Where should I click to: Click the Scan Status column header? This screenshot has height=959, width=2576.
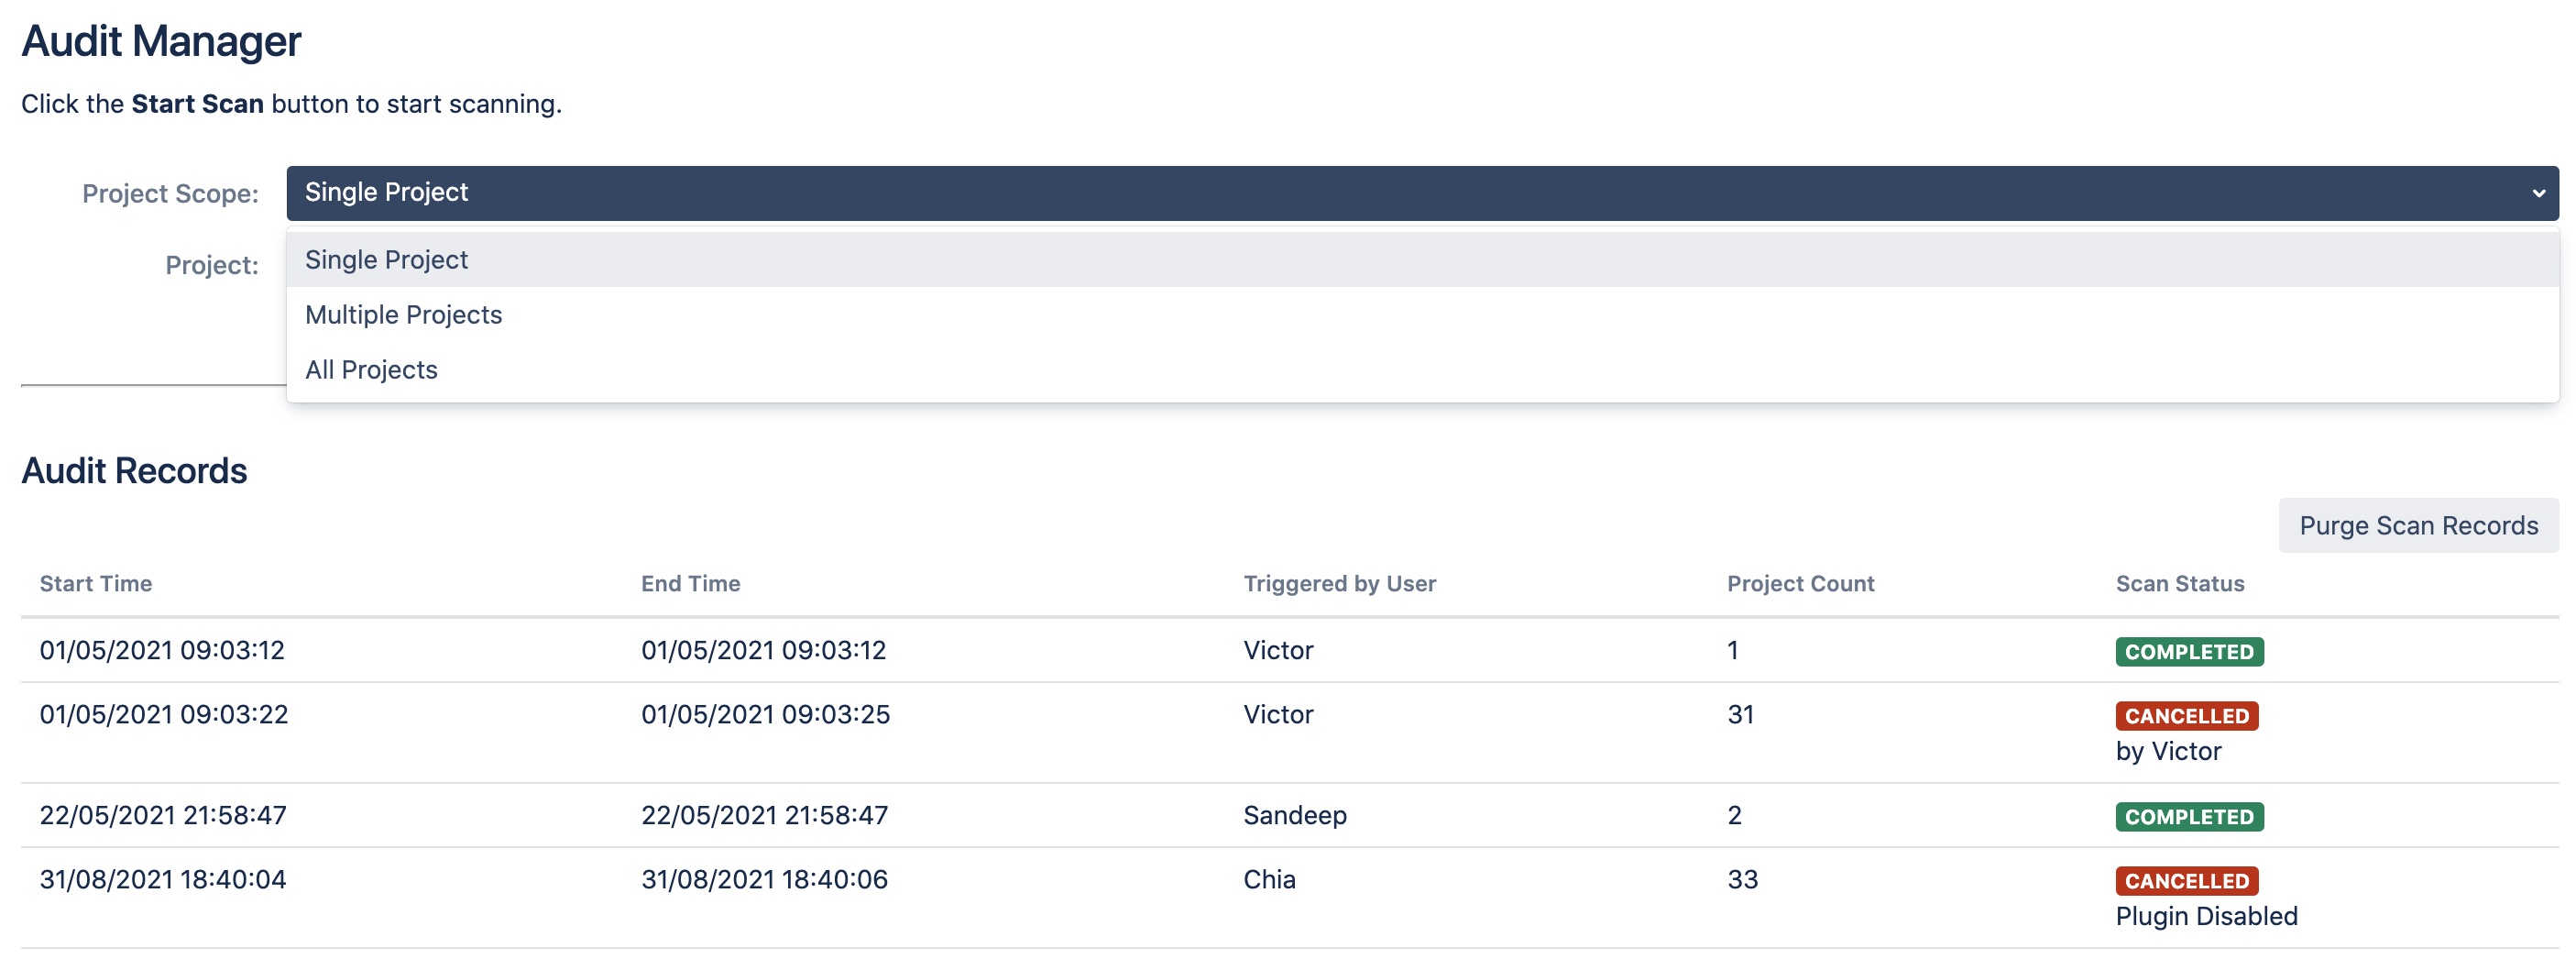[2179, 584]
